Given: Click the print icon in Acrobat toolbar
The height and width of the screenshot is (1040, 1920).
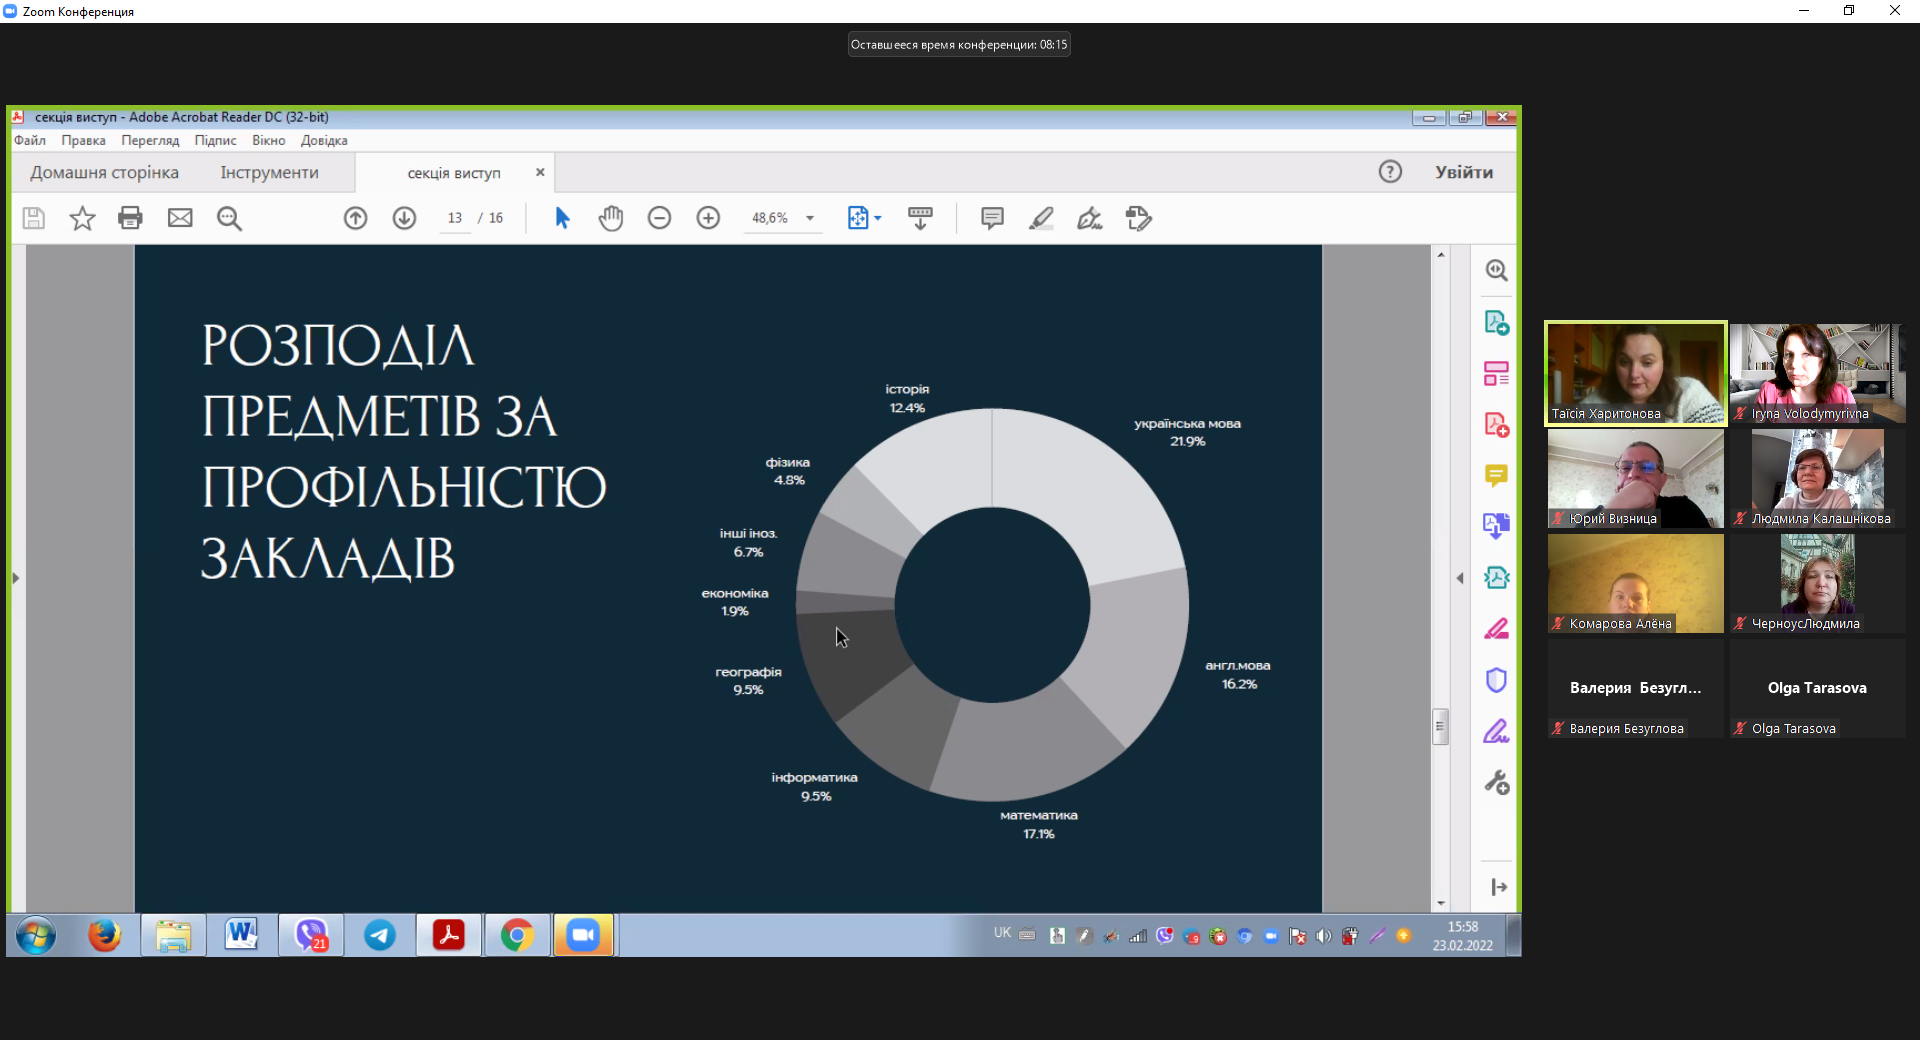Looking at the screenshot, I should click(x=130, y=218).
